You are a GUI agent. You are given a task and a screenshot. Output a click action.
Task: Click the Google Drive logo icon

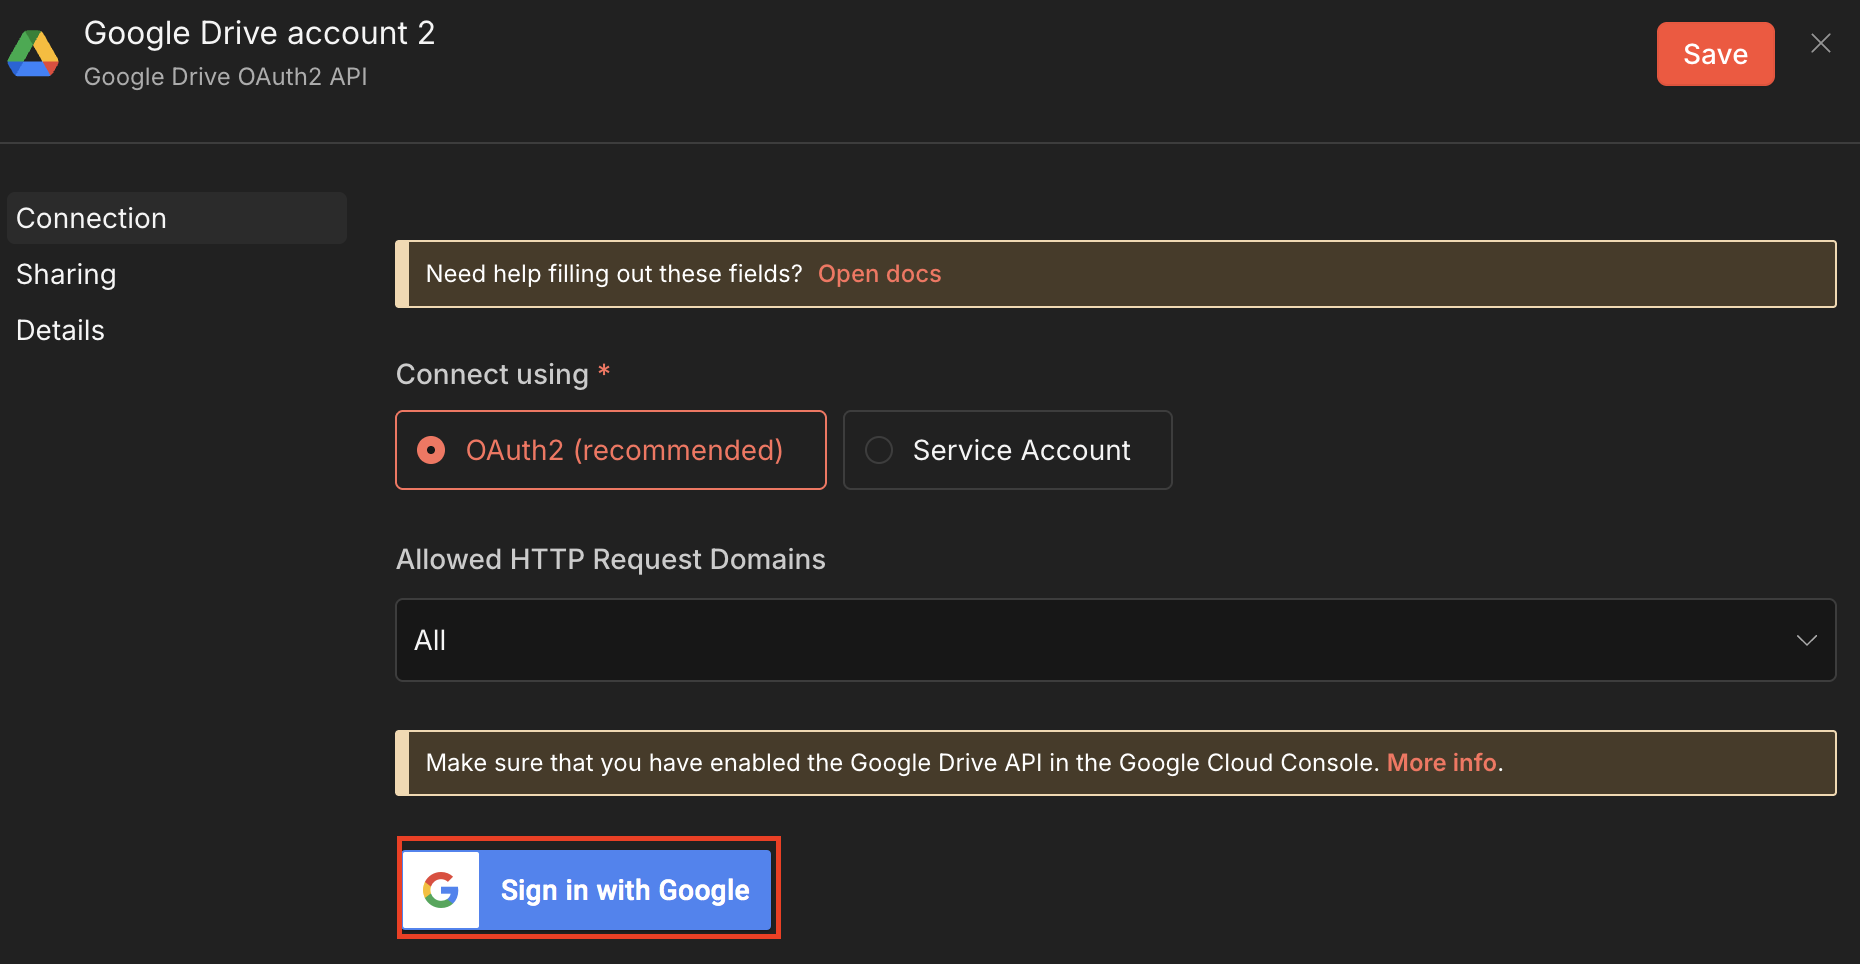(33, 53)
